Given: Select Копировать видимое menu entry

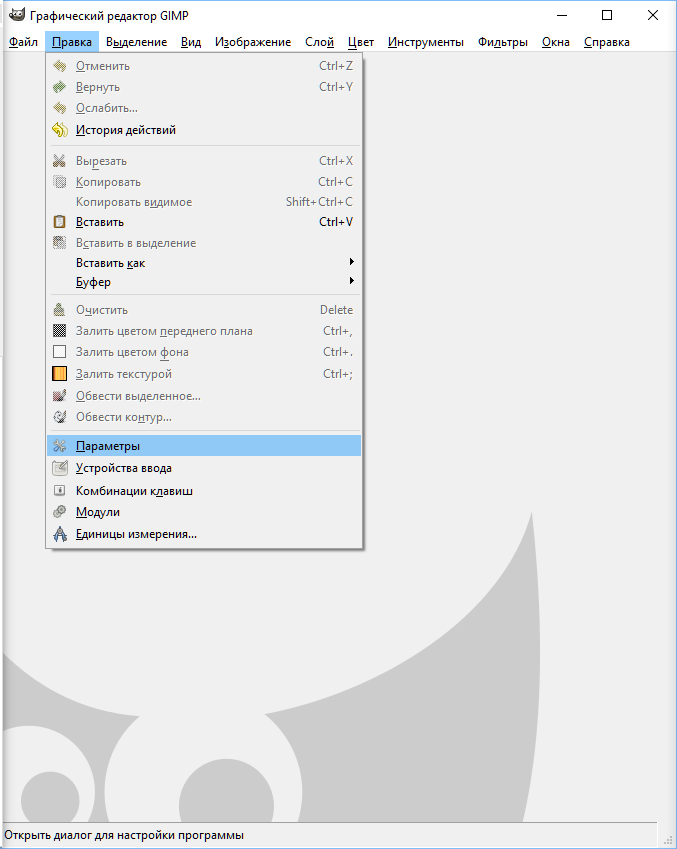Looking at the screenshot, I should [204, 202].
